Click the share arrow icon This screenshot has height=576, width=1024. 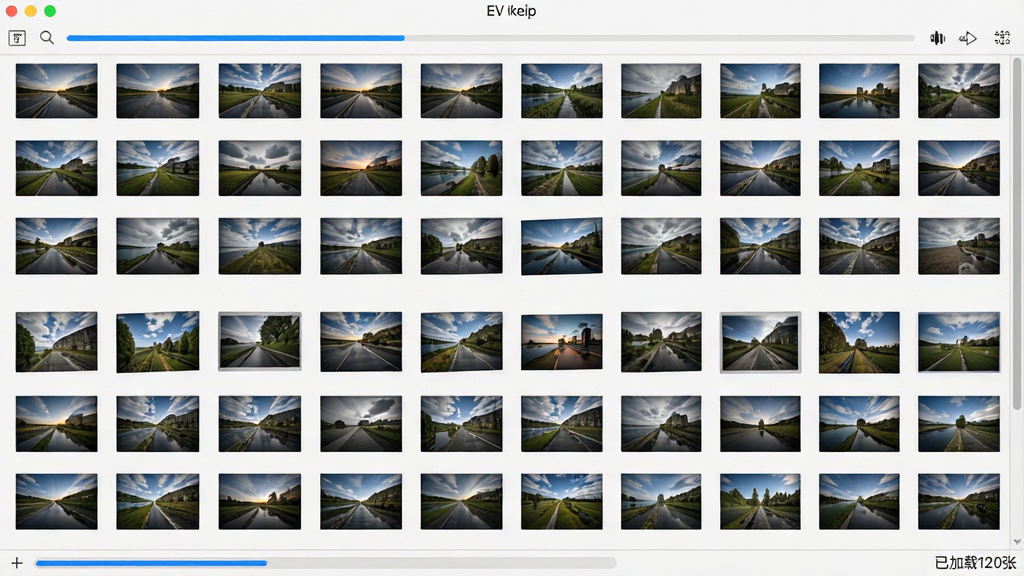[x=968, y=39]
